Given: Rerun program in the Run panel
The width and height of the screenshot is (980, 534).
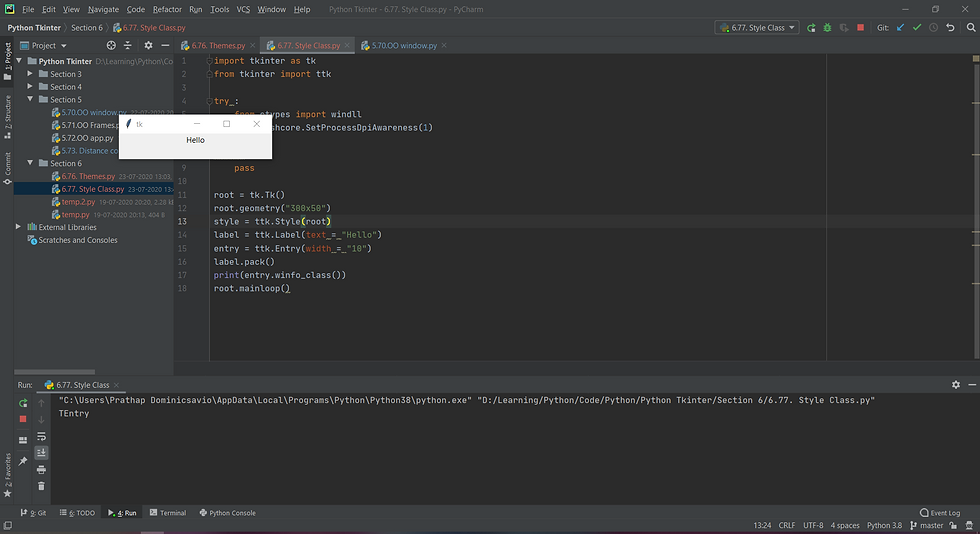Looking at the screenshot, I should tap(23, 403).
